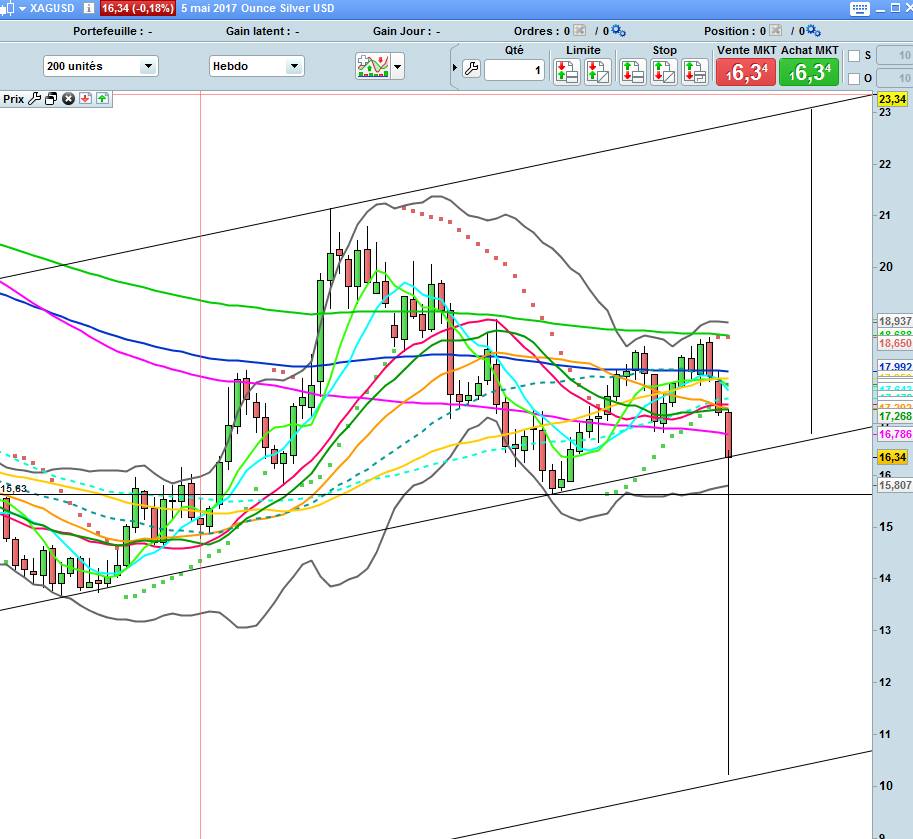The image size is (913, 839).
Task: Open the instrument info 'i' icon
Action: coord(89,8)
